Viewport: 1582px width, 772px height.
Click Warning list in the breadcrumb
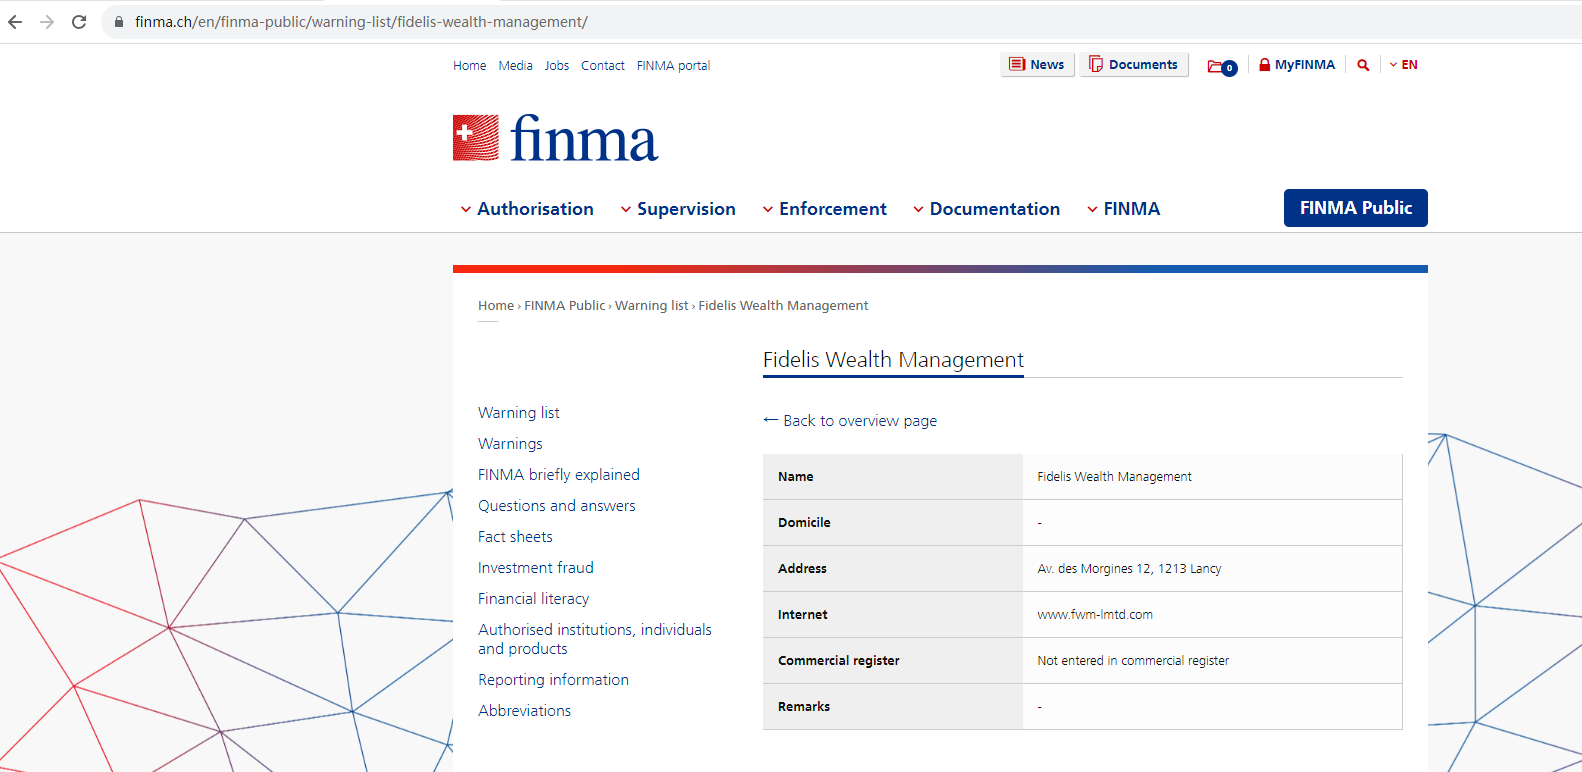pos(652,306)
